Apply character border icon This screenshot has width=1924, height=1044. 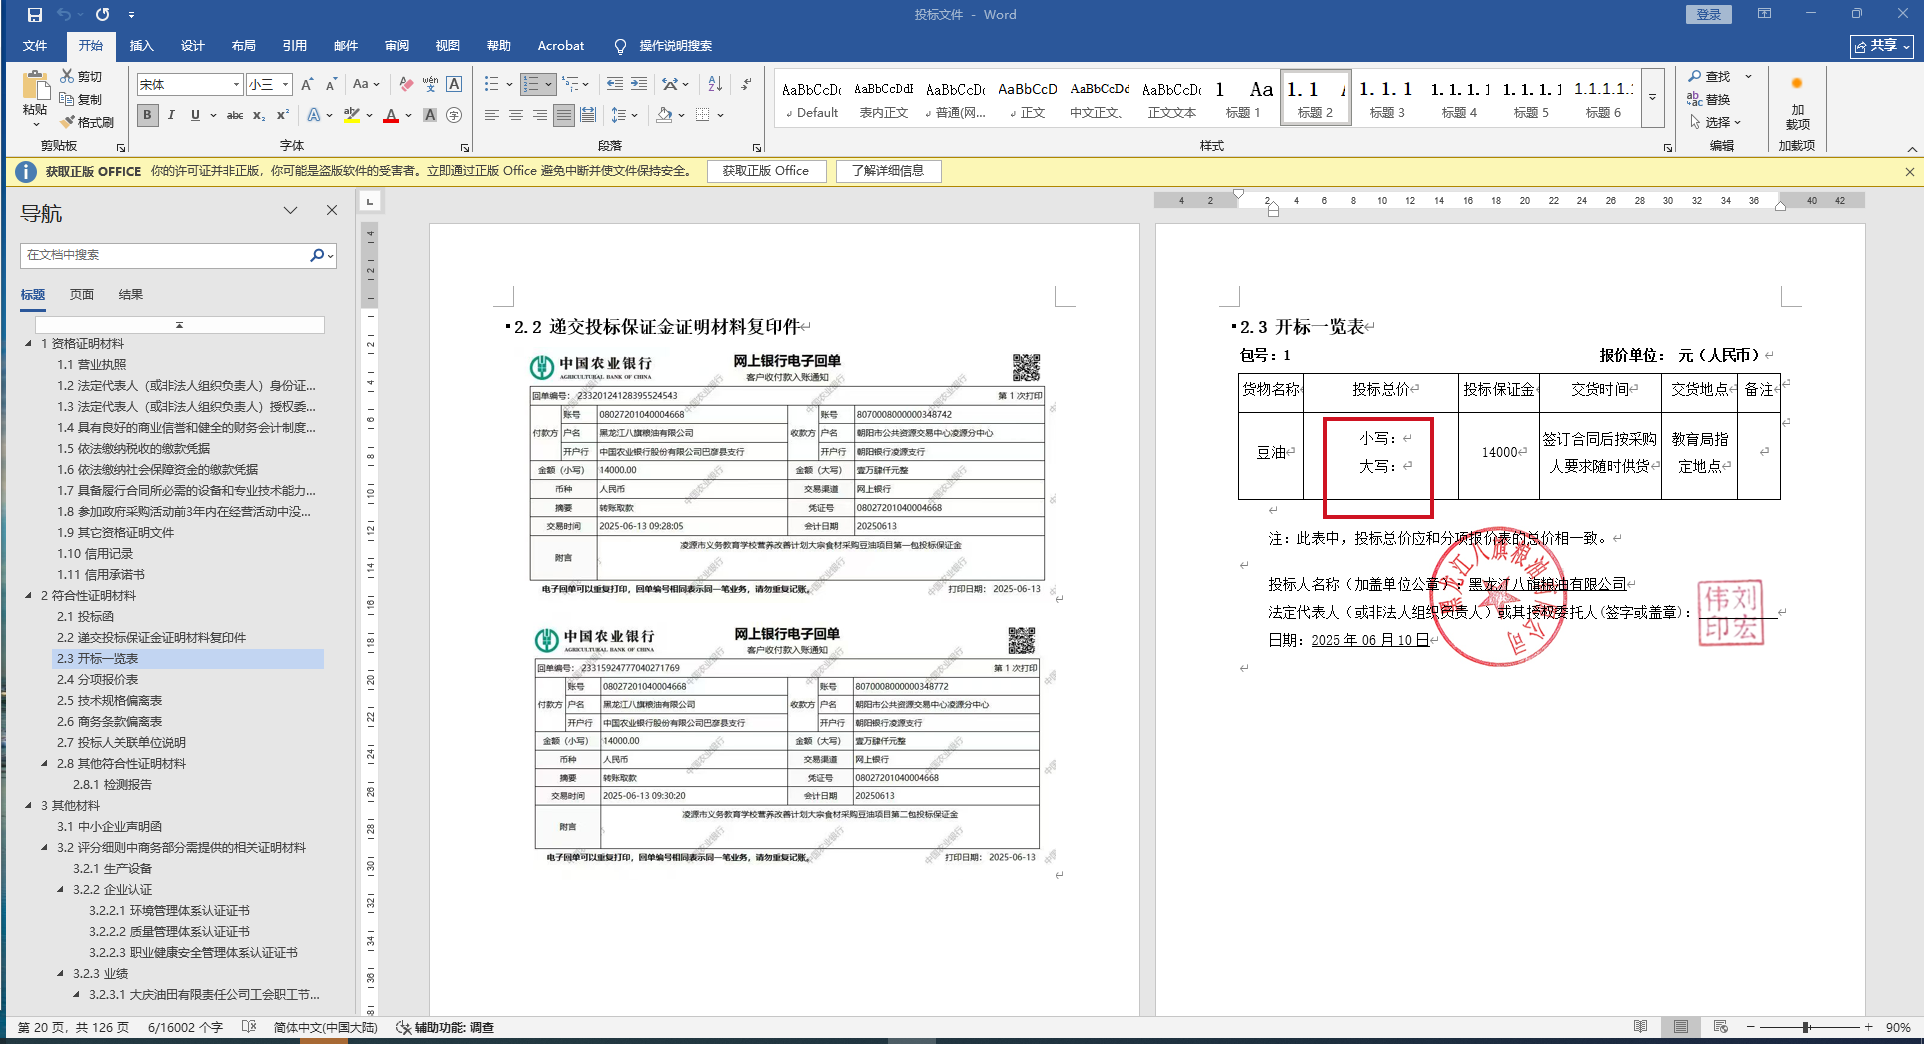pos(454,84)
